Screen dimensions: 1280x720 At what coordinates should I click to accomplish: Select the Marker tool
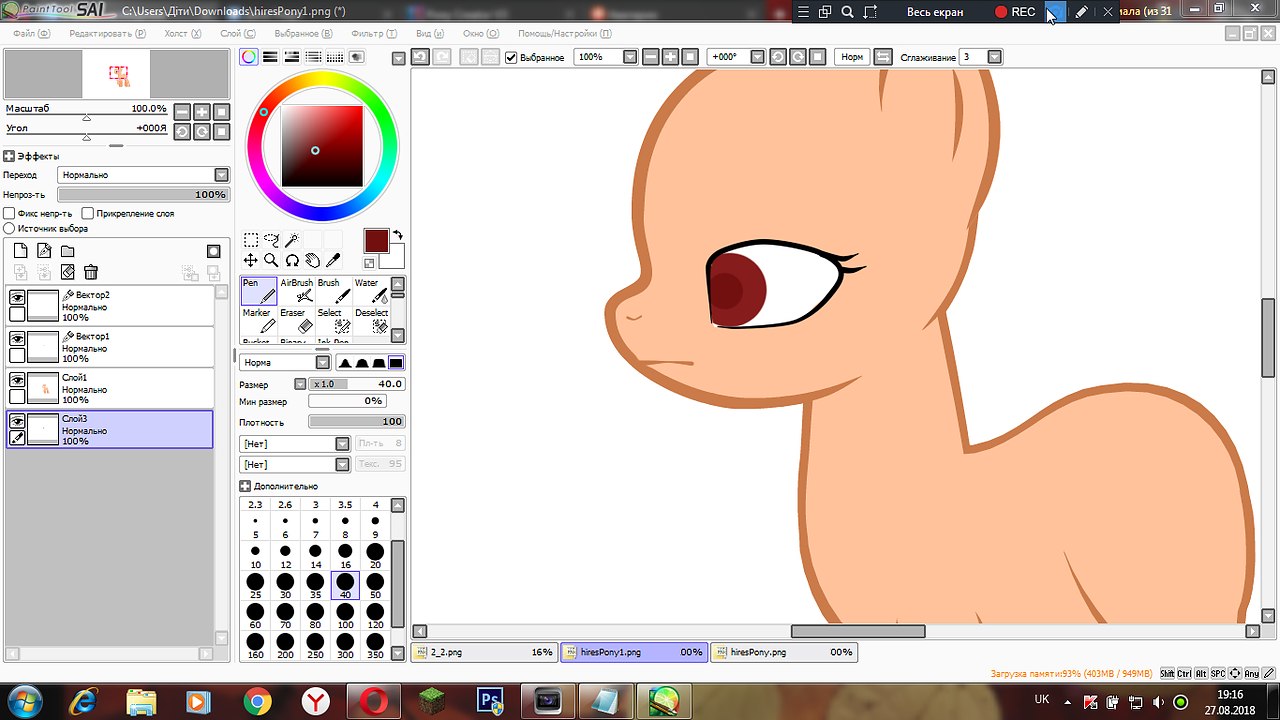(x=259, y=321)
